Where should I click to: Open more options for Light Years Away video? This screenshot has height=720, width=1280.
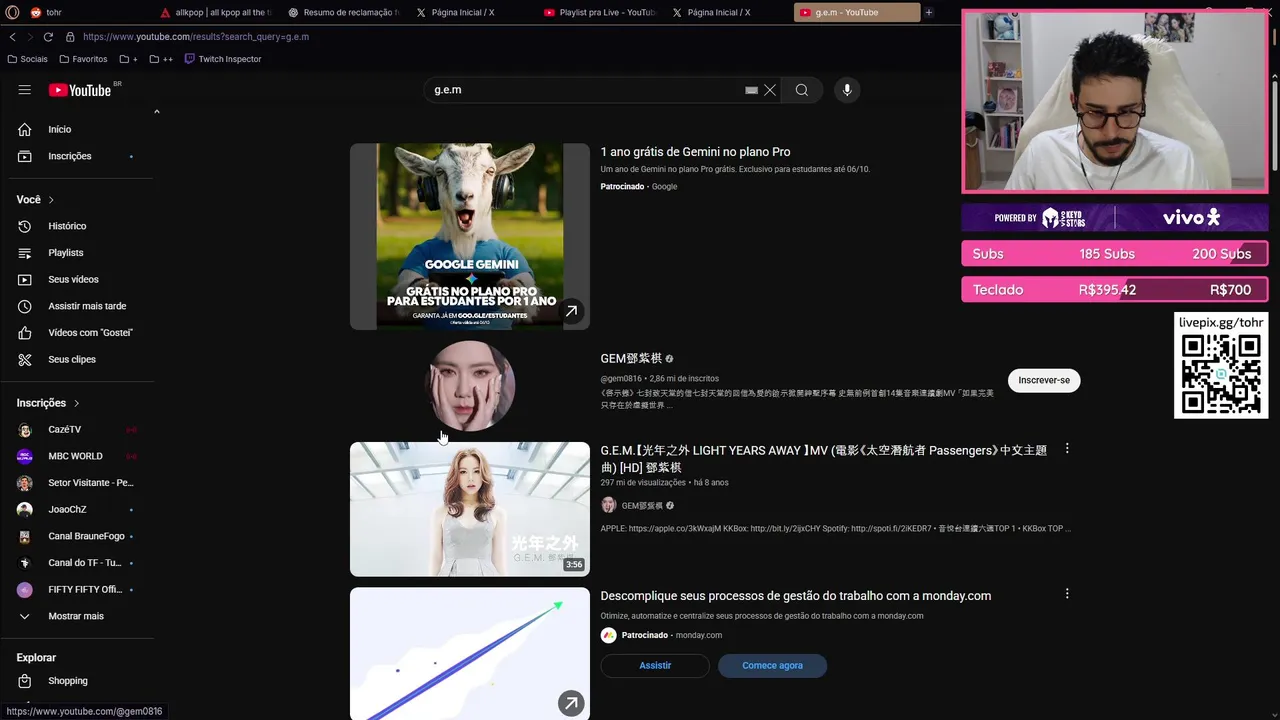(1067, 449)
